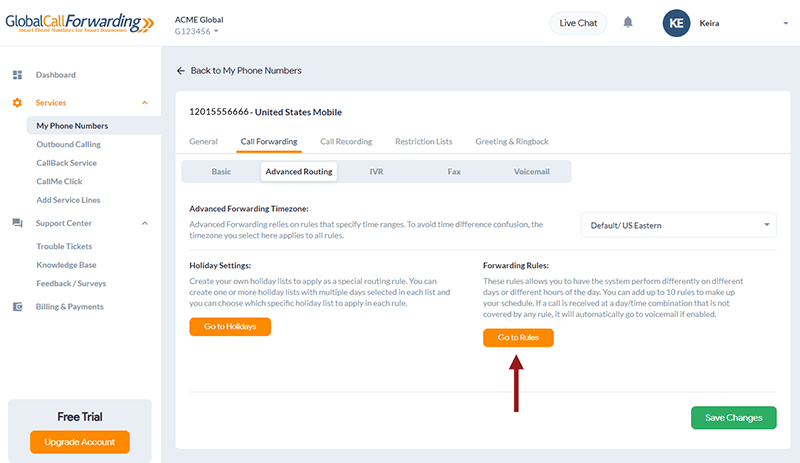Image resolution: width=800 pixels, height=463 pixels.
Task: Open the Call Recording tab
Action: (346, 141)
